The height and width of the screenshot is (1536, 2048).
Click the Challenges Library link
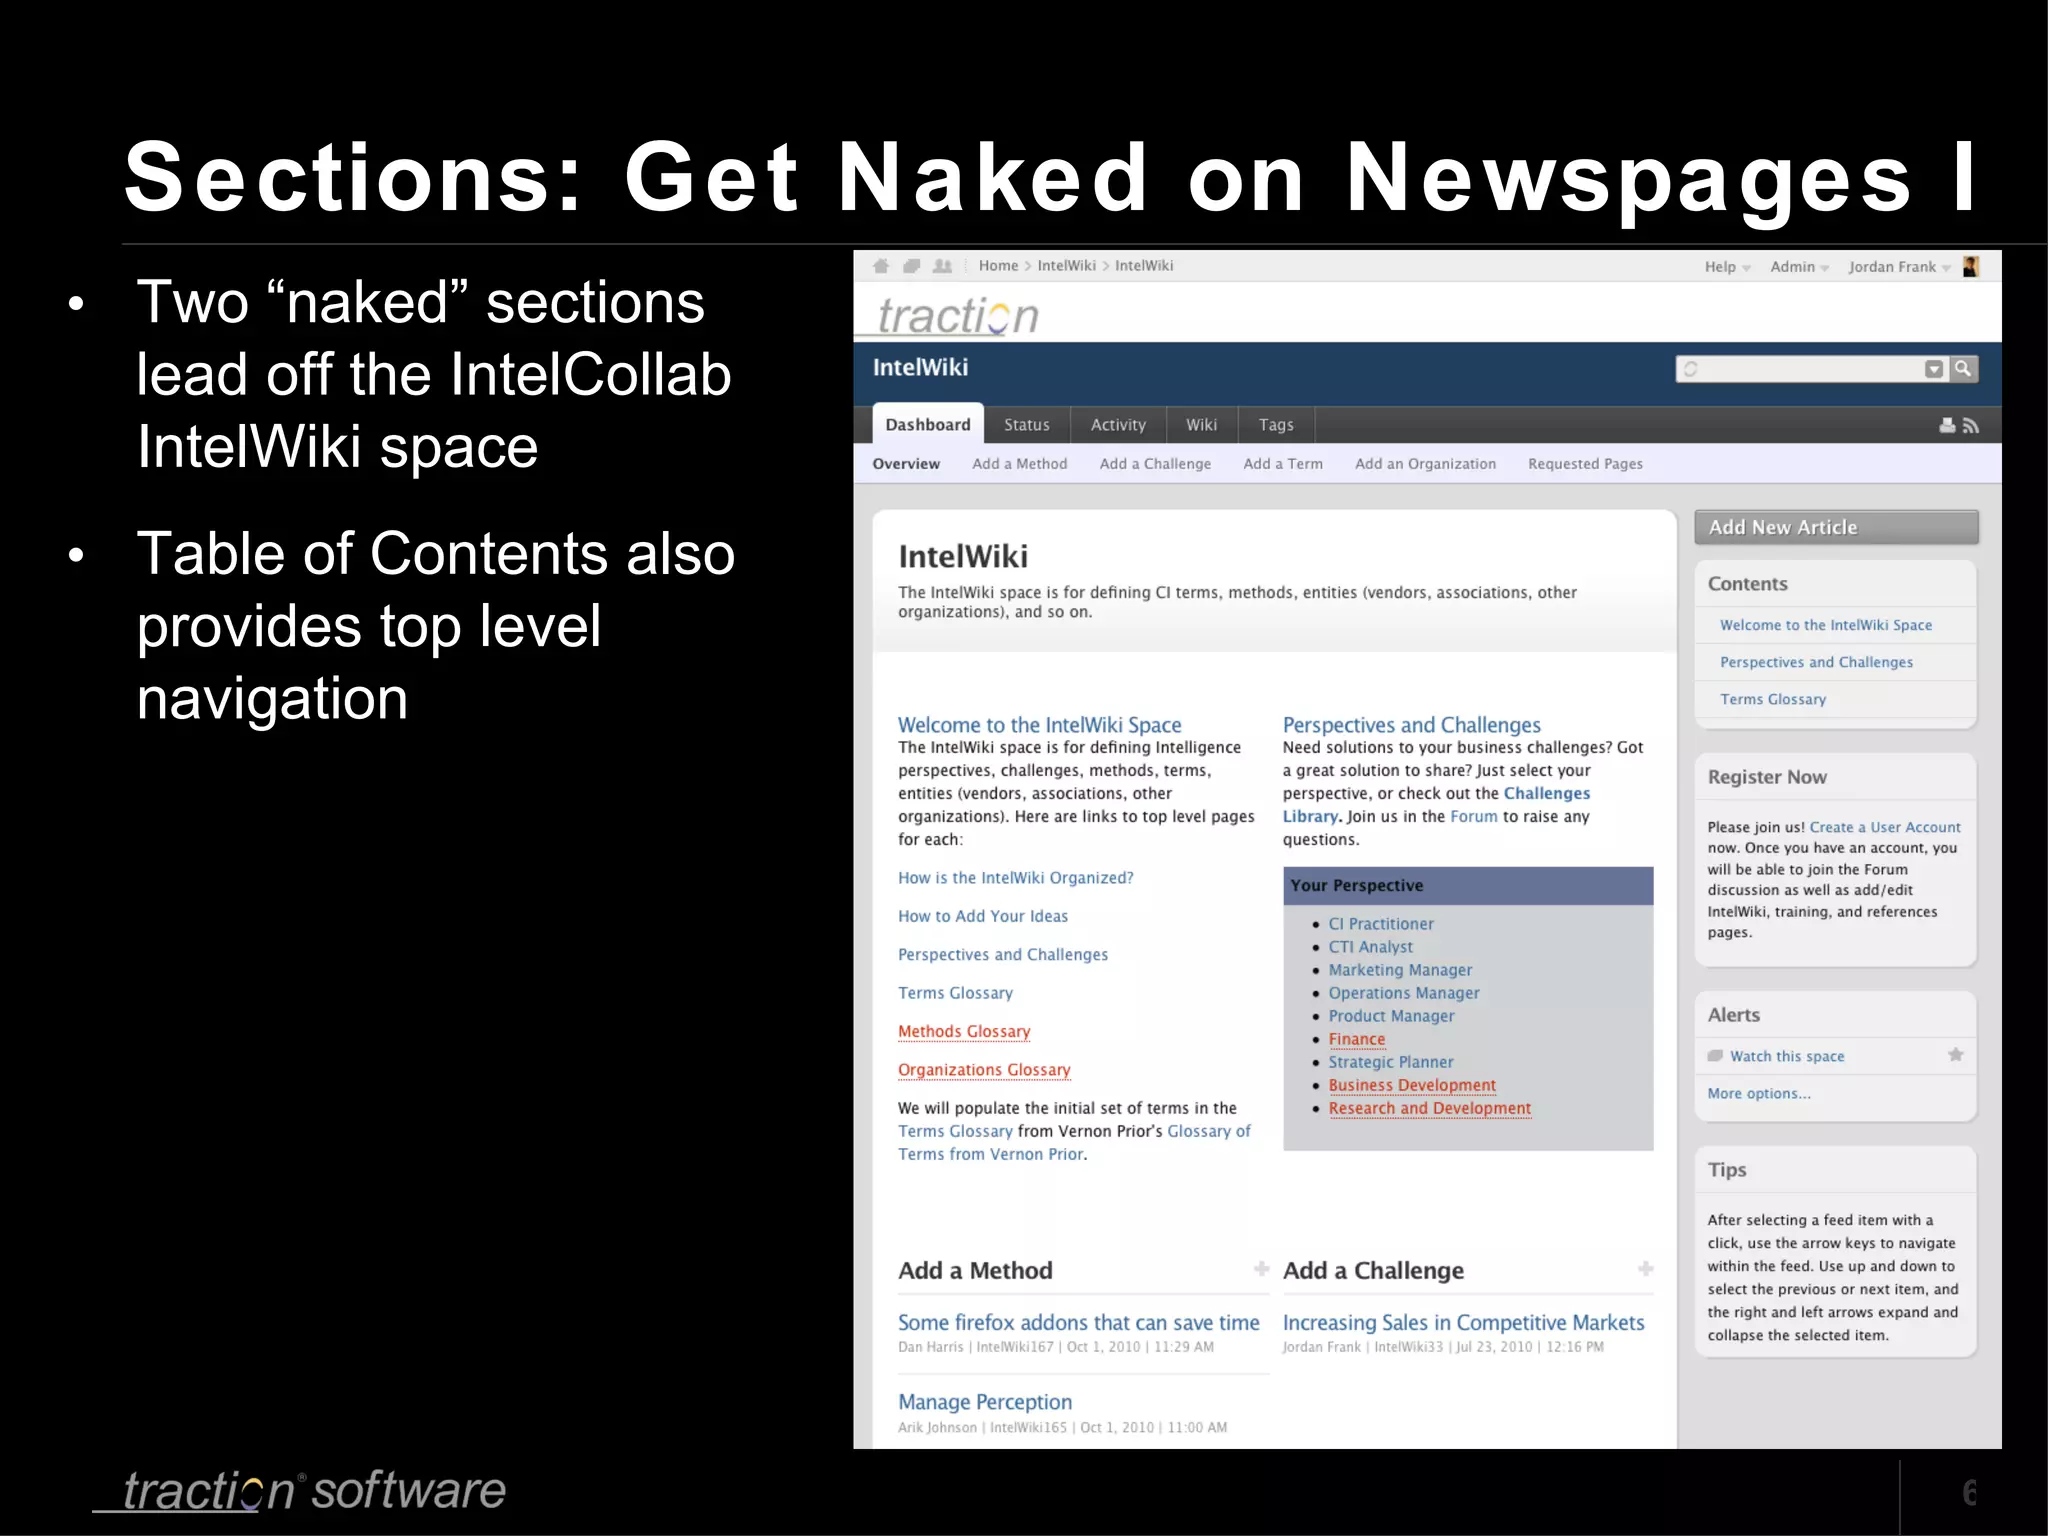coord(1547,793)
